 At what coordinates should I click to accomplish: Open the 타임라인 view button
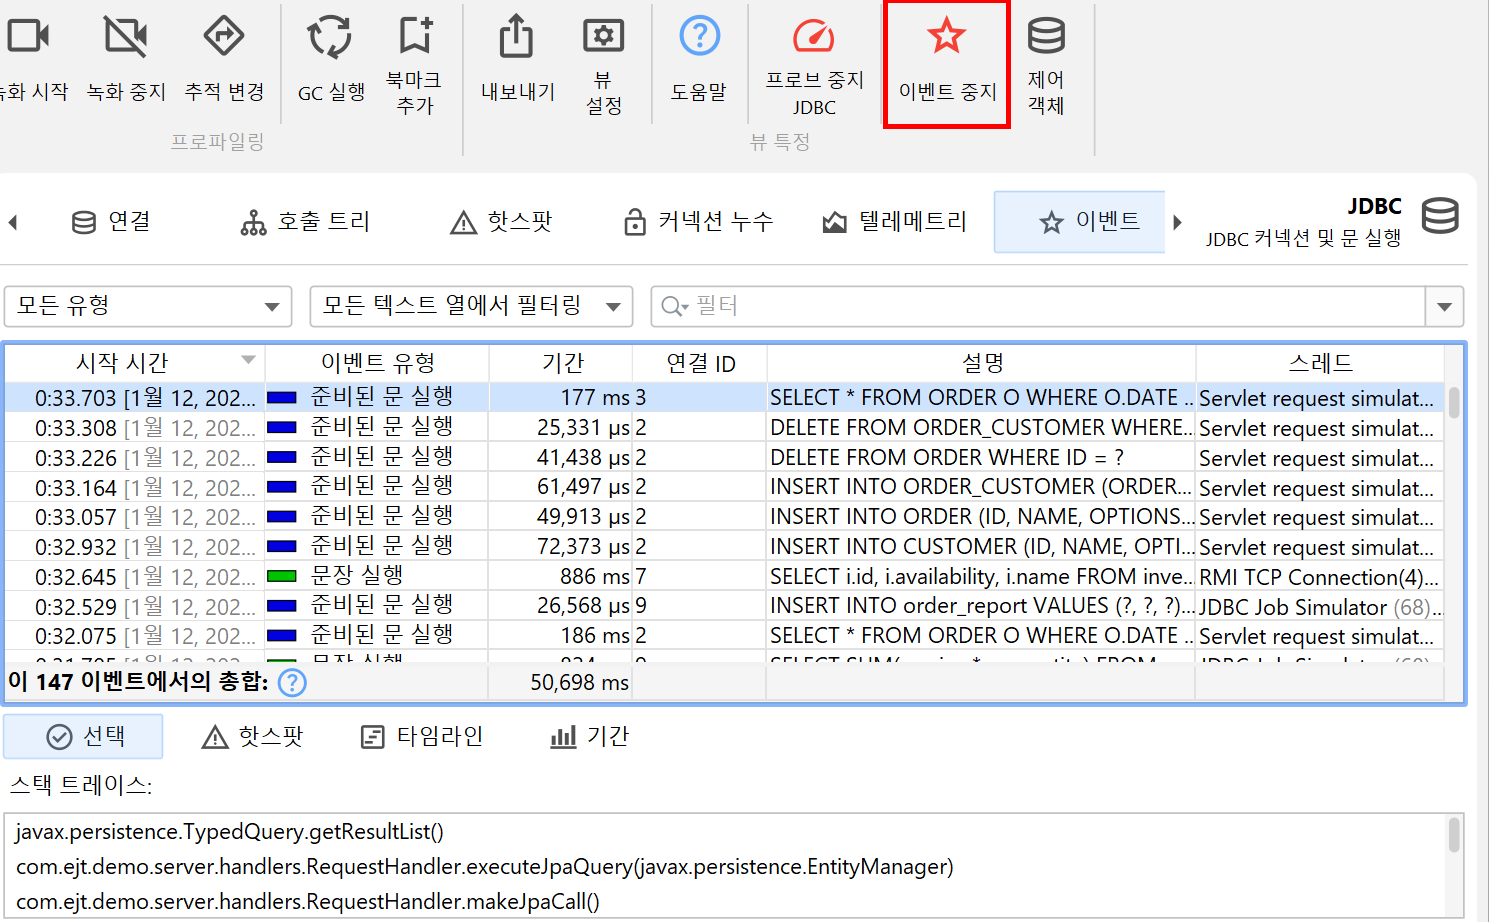point(422,737)
